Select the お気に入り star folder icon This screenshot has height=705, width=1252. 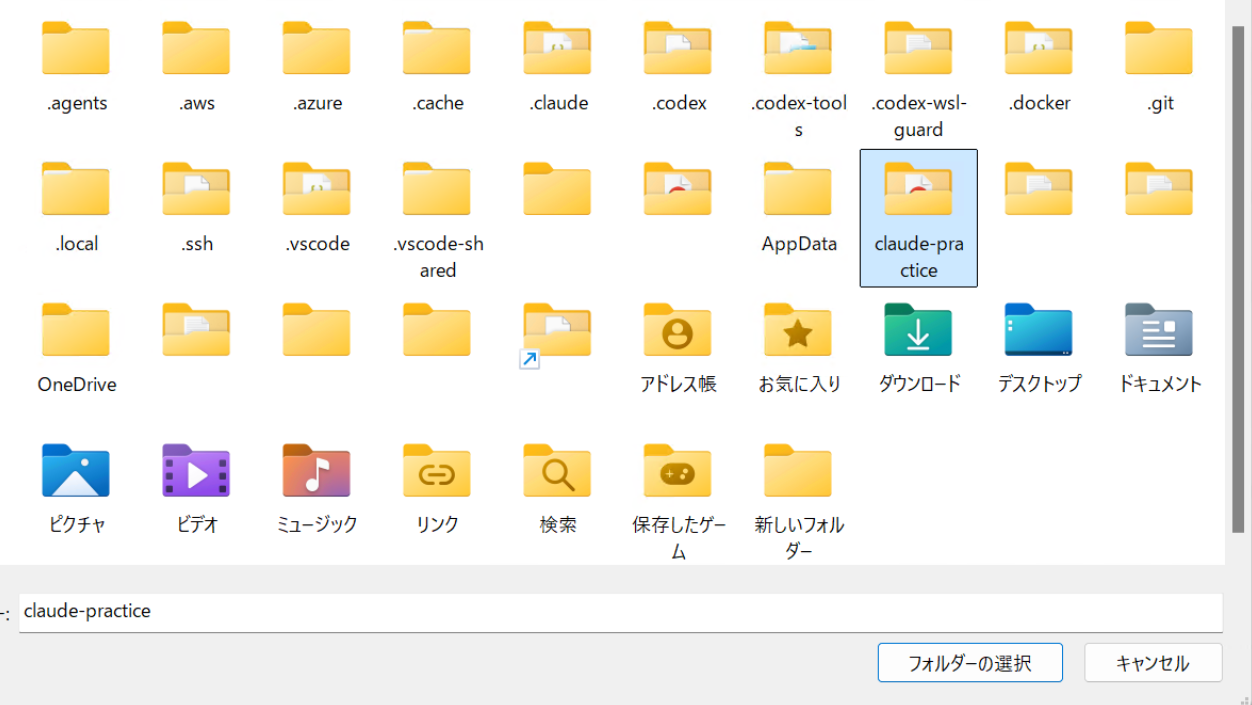click(x=798, y=330)
